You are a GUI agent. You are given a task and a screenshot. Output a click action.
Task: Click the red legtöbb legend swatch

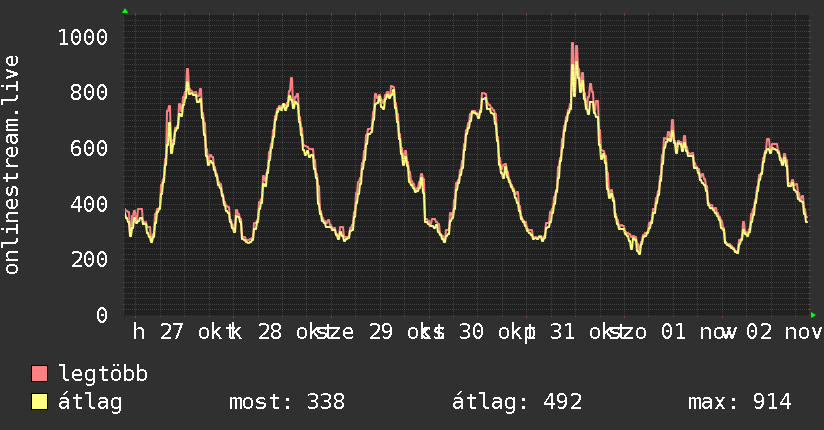(x=39, y=374)
